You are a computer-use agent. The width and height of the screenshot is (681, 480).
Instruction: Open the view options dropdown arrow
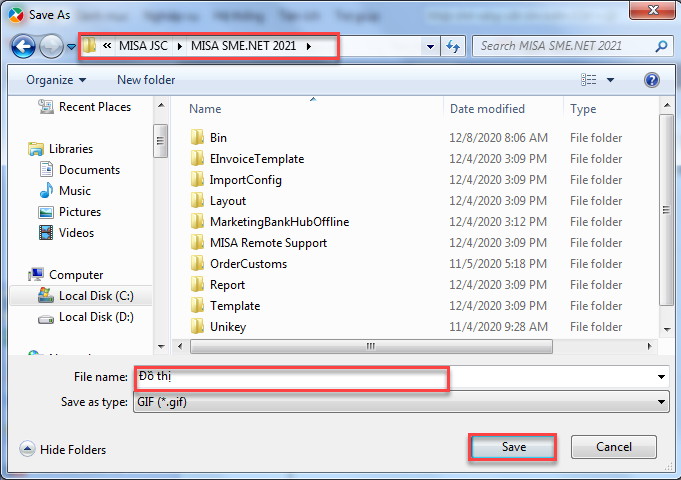[610, 80]
